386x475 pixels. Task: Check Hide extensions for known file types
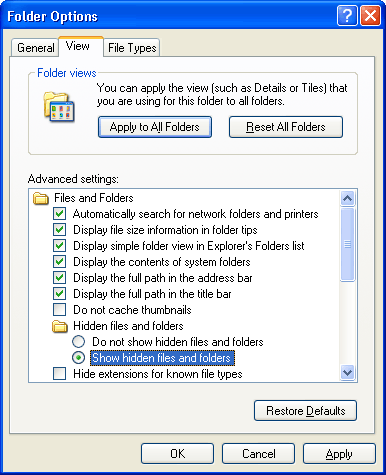60,374
